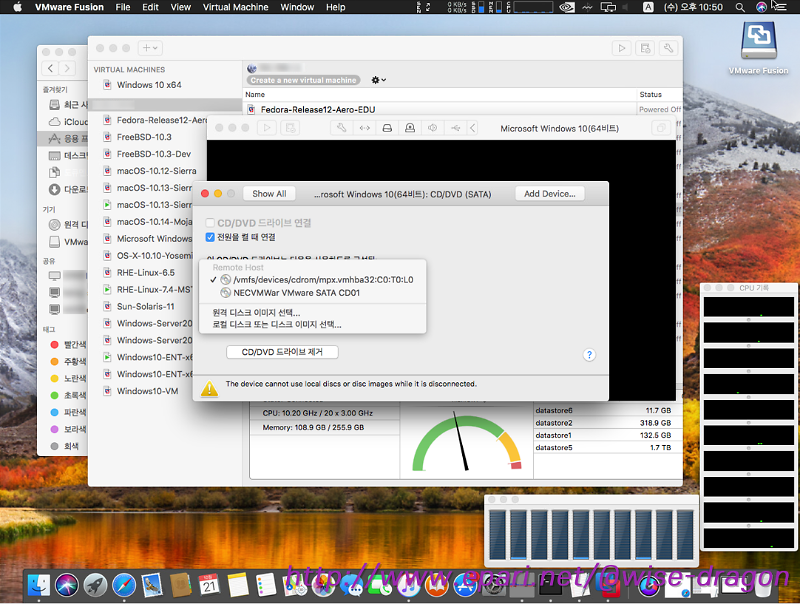Open snapshots from the Library window toolbar
This screenshot has width=800, height=604.
pyautogui.click(x=645, y=48)
